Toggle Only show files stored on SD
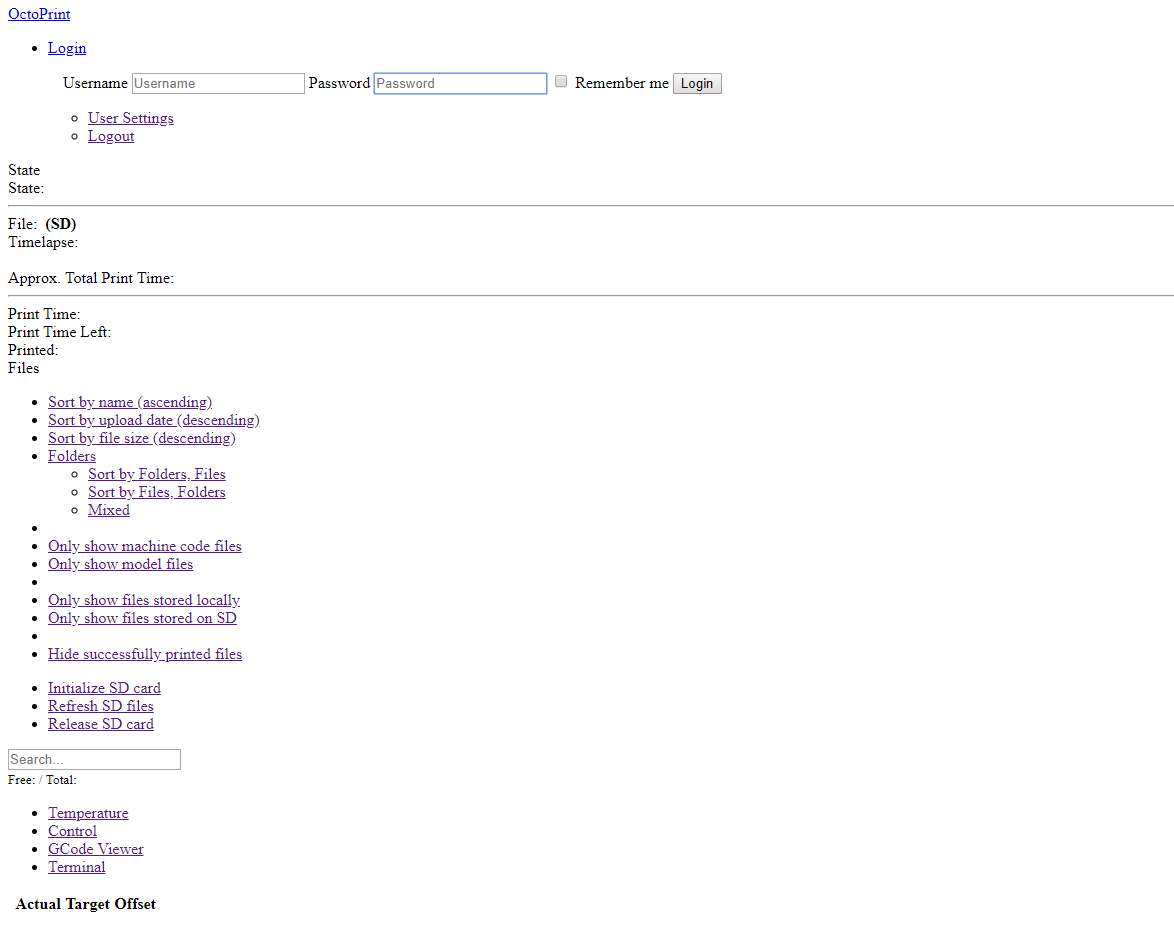The height and width of the screenshot is (940, 1174). click(x=142, y=618)
